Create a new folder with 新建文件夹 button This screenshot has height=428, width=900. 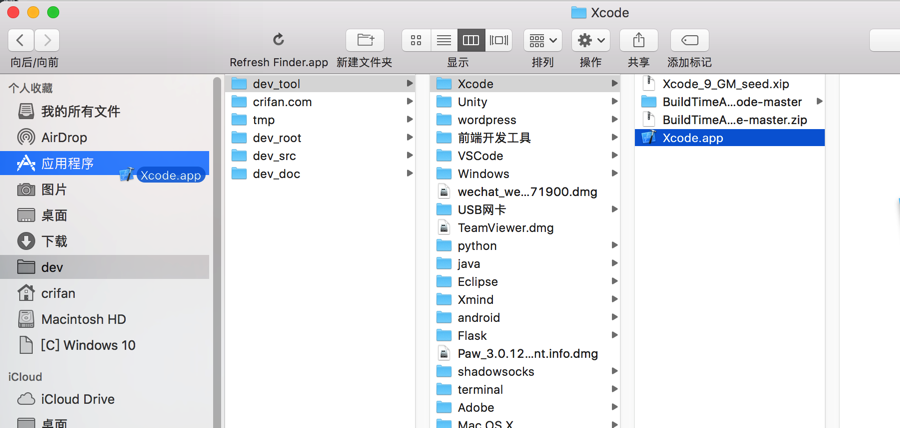(364, 40)
